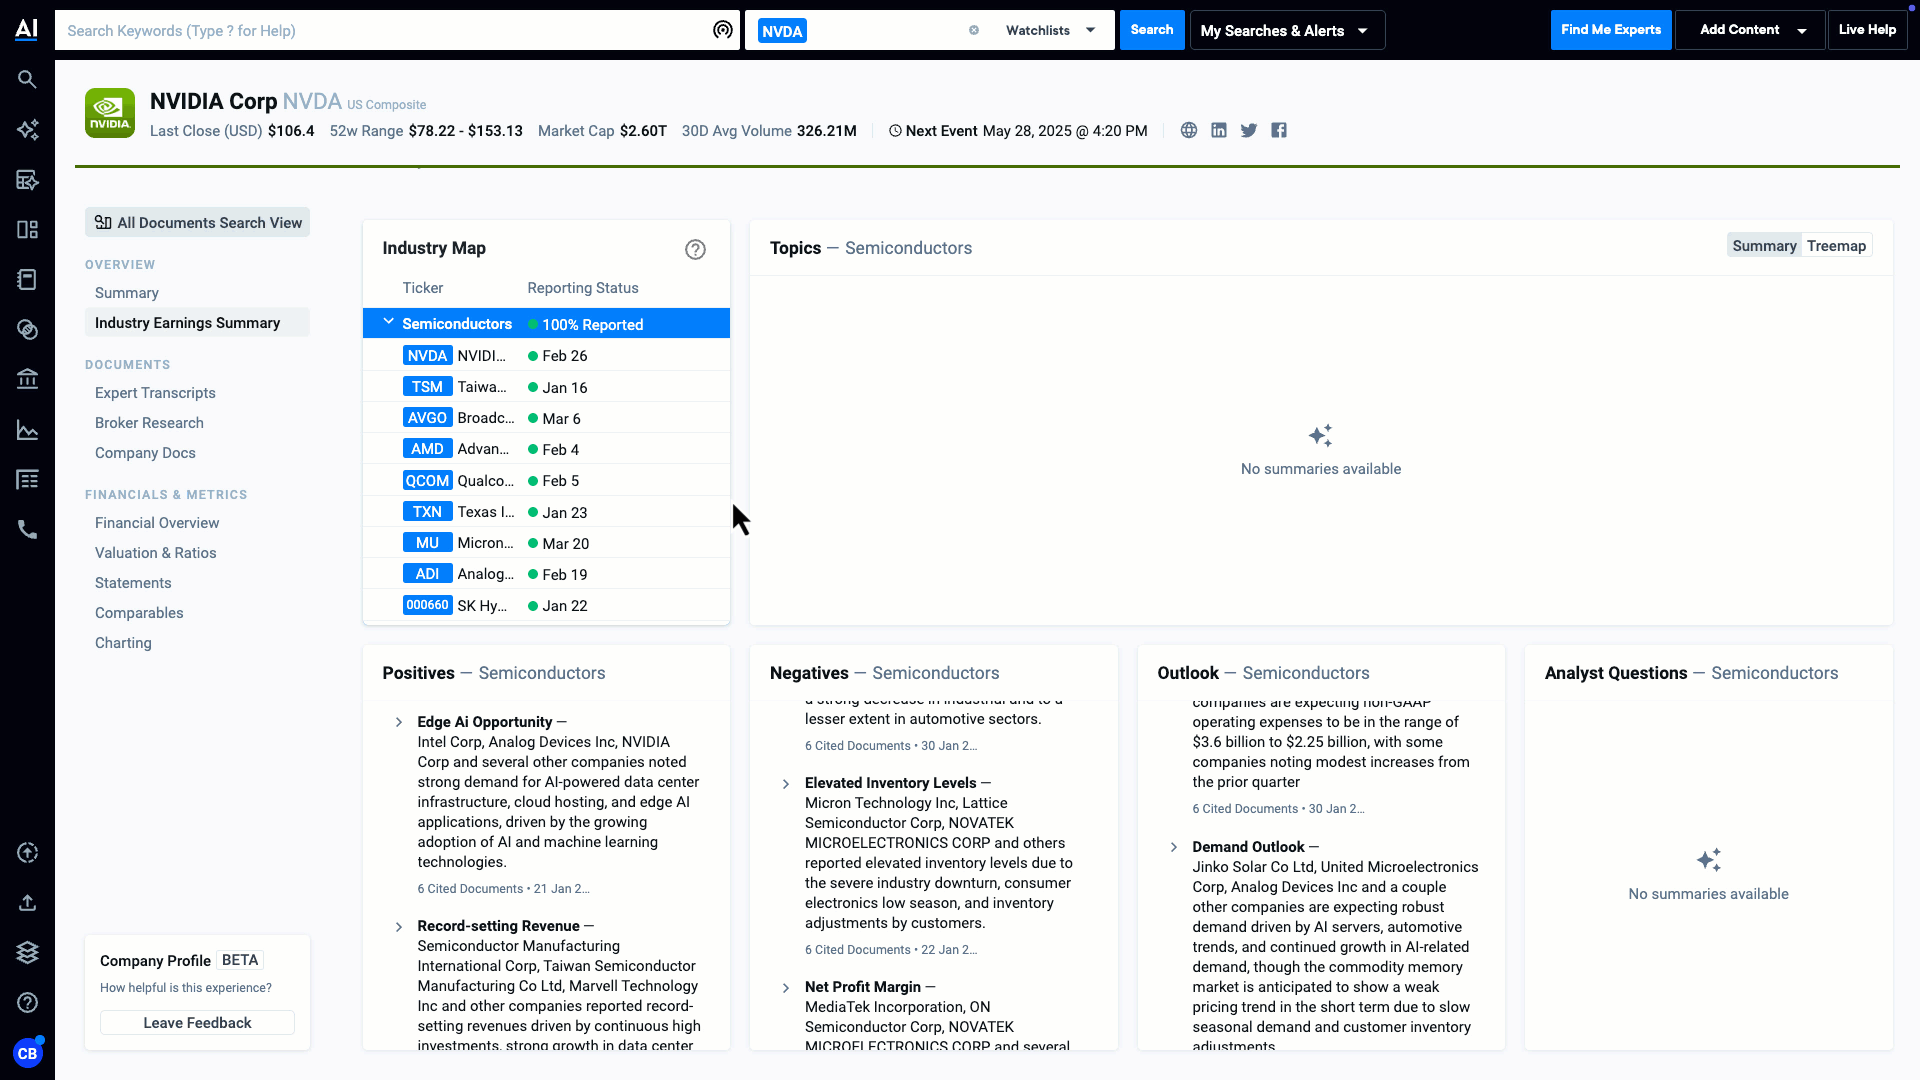1920x1080 pixels.
Task: Open Valuation & Ratios page
Action: coord(155,553)
